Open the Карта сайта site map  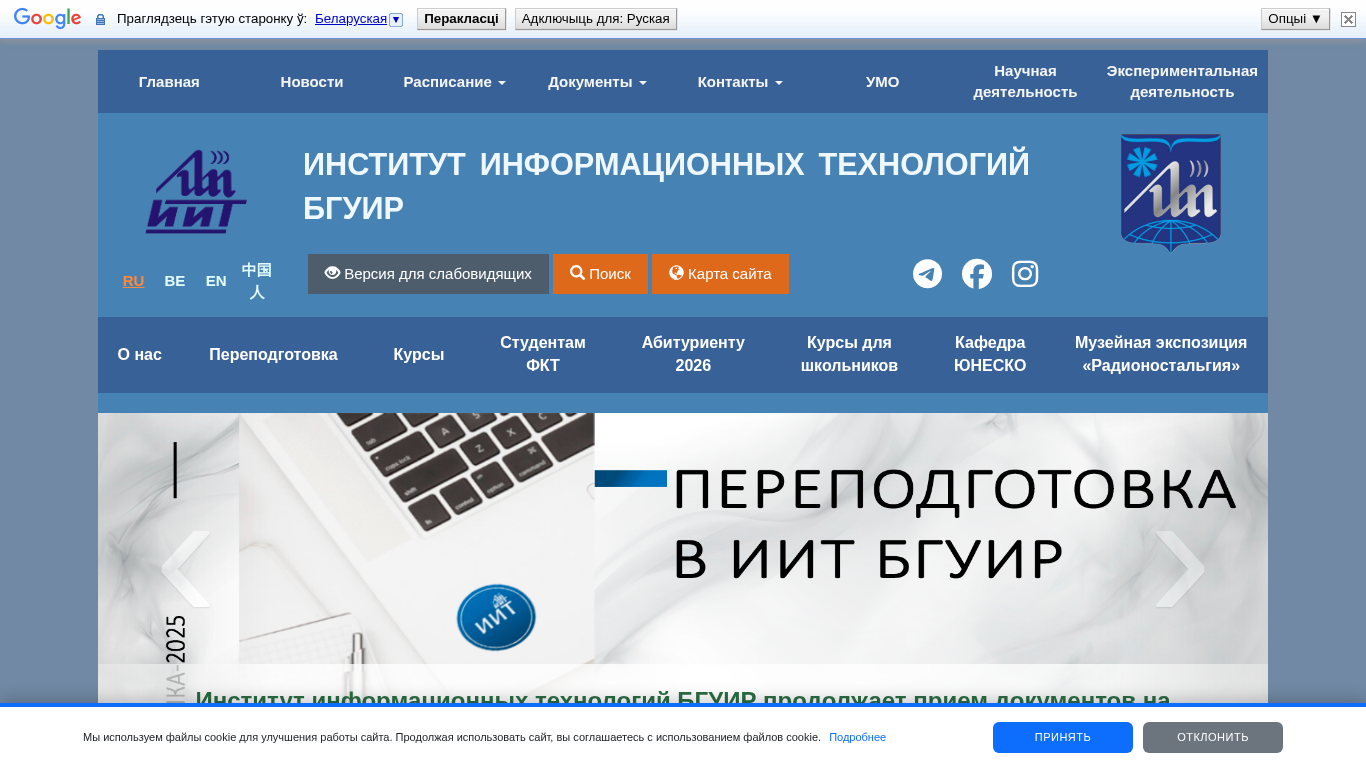click(x=720, y=274)
